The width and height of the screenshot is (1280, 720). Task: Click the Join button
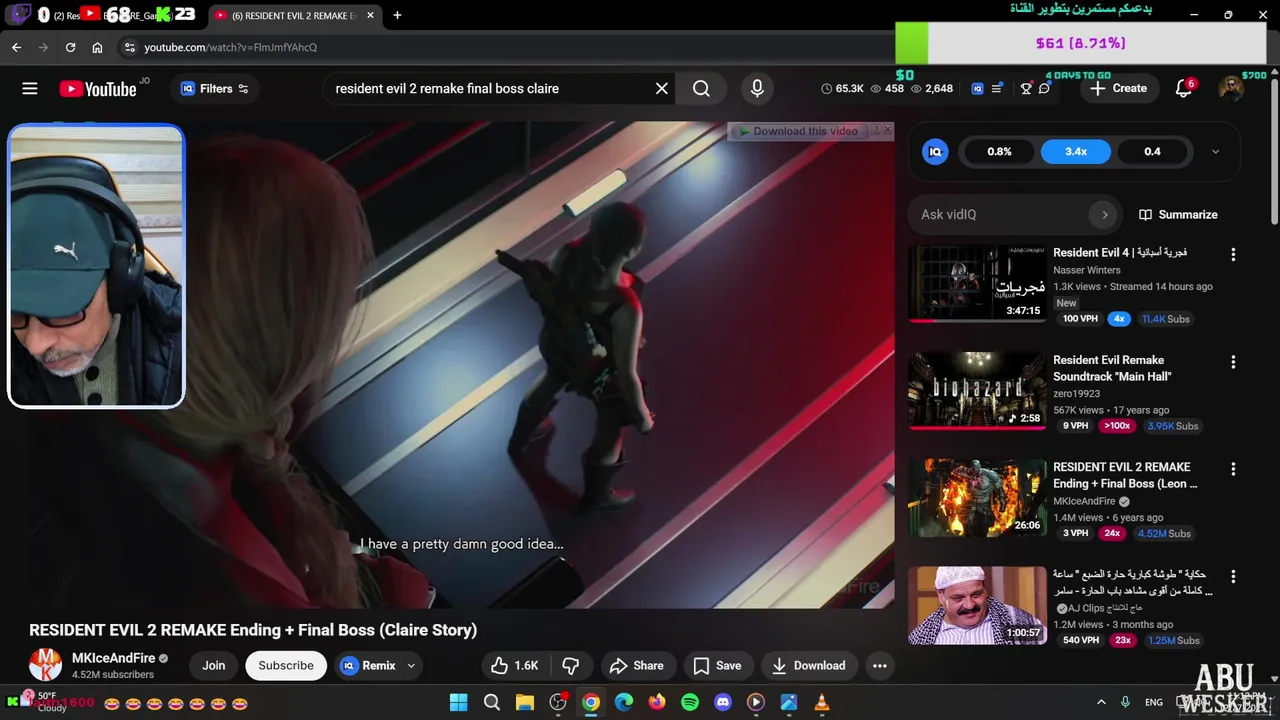(x=214, y=666)
